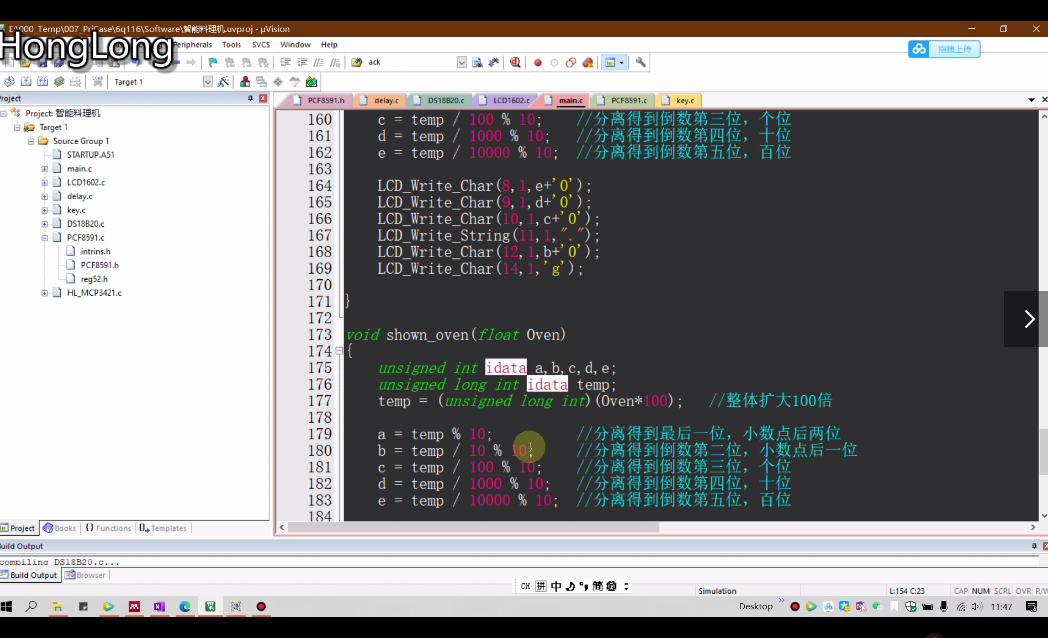Image resolution: width=1048 pixels, height=638 pixels.
Task: Open Windows taskbar search
Action: 31,607
